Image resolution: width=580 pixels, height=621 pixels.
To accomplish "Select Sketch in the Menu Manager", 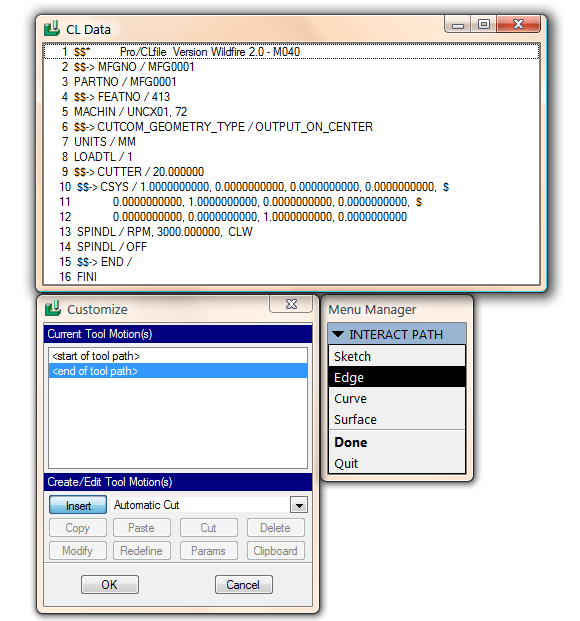I will 397,356.
